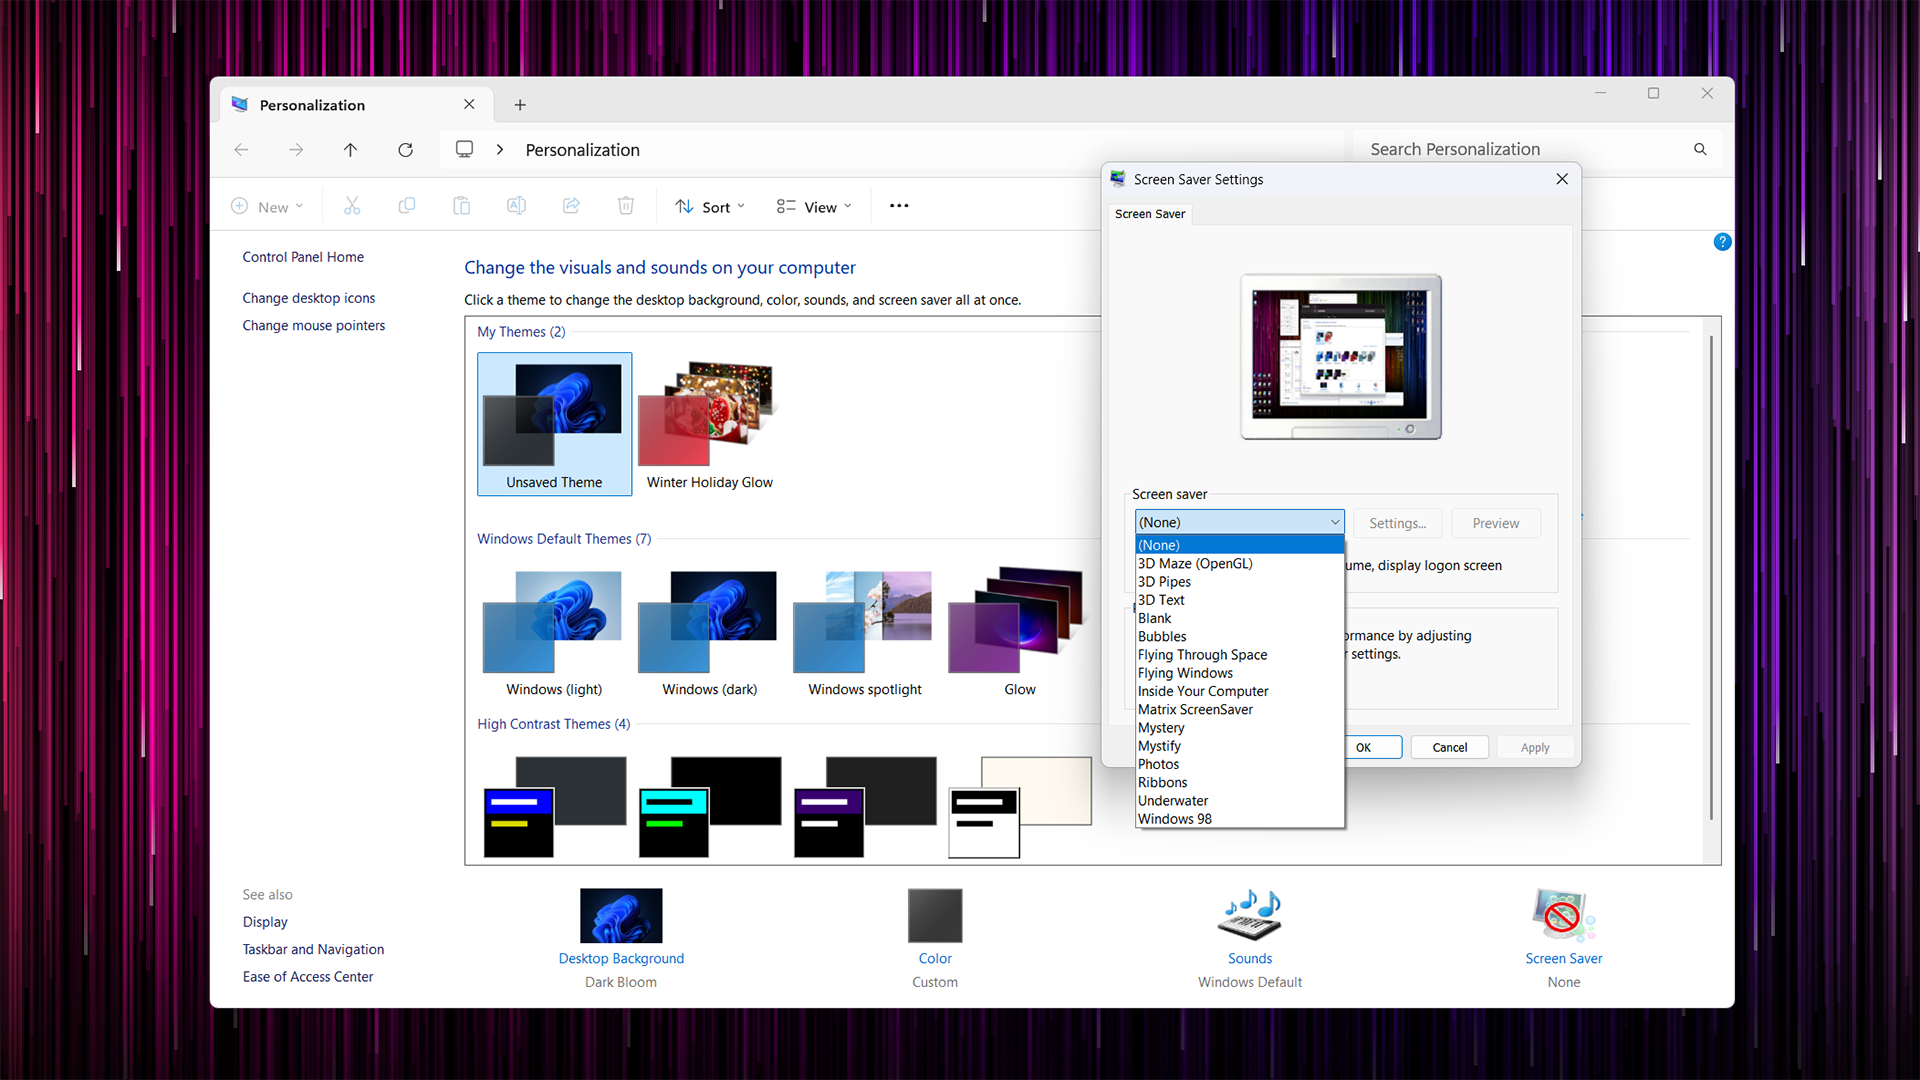Open Taskbar and Navigation link

[x=313, y=950]
